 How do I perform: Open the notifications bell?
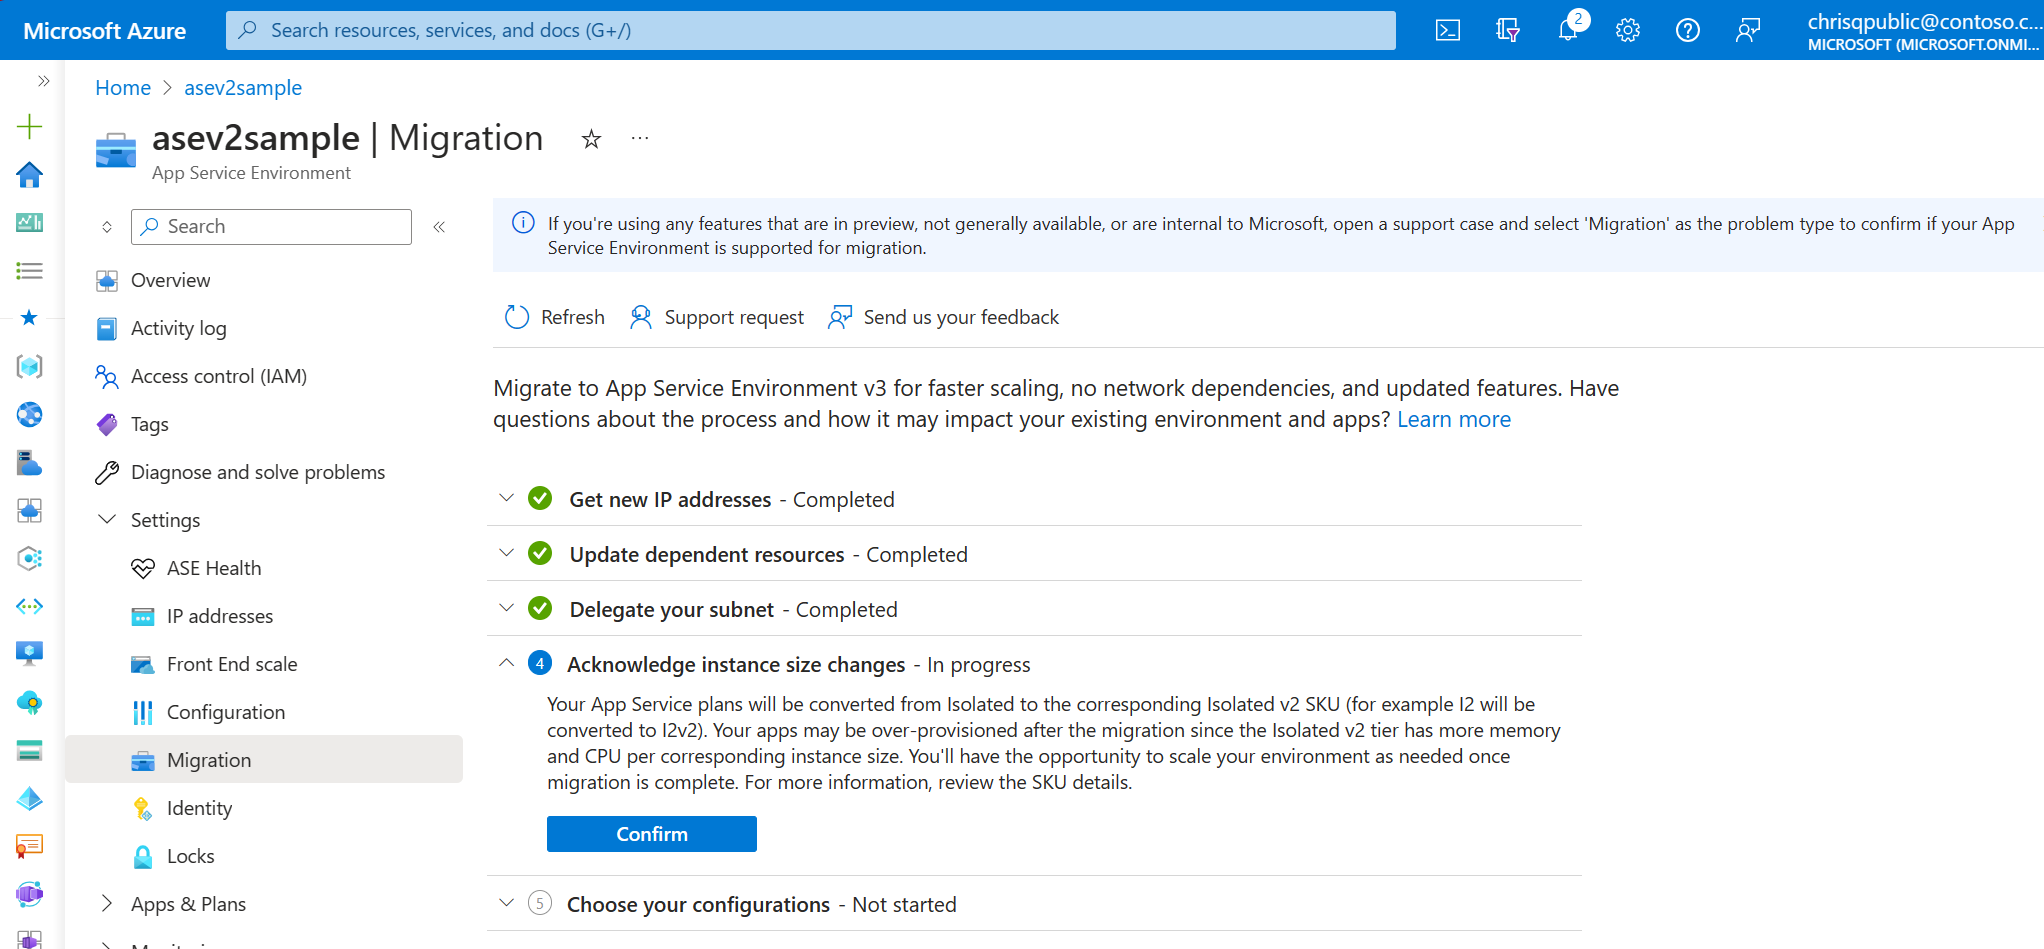[x=1568, y=30]
